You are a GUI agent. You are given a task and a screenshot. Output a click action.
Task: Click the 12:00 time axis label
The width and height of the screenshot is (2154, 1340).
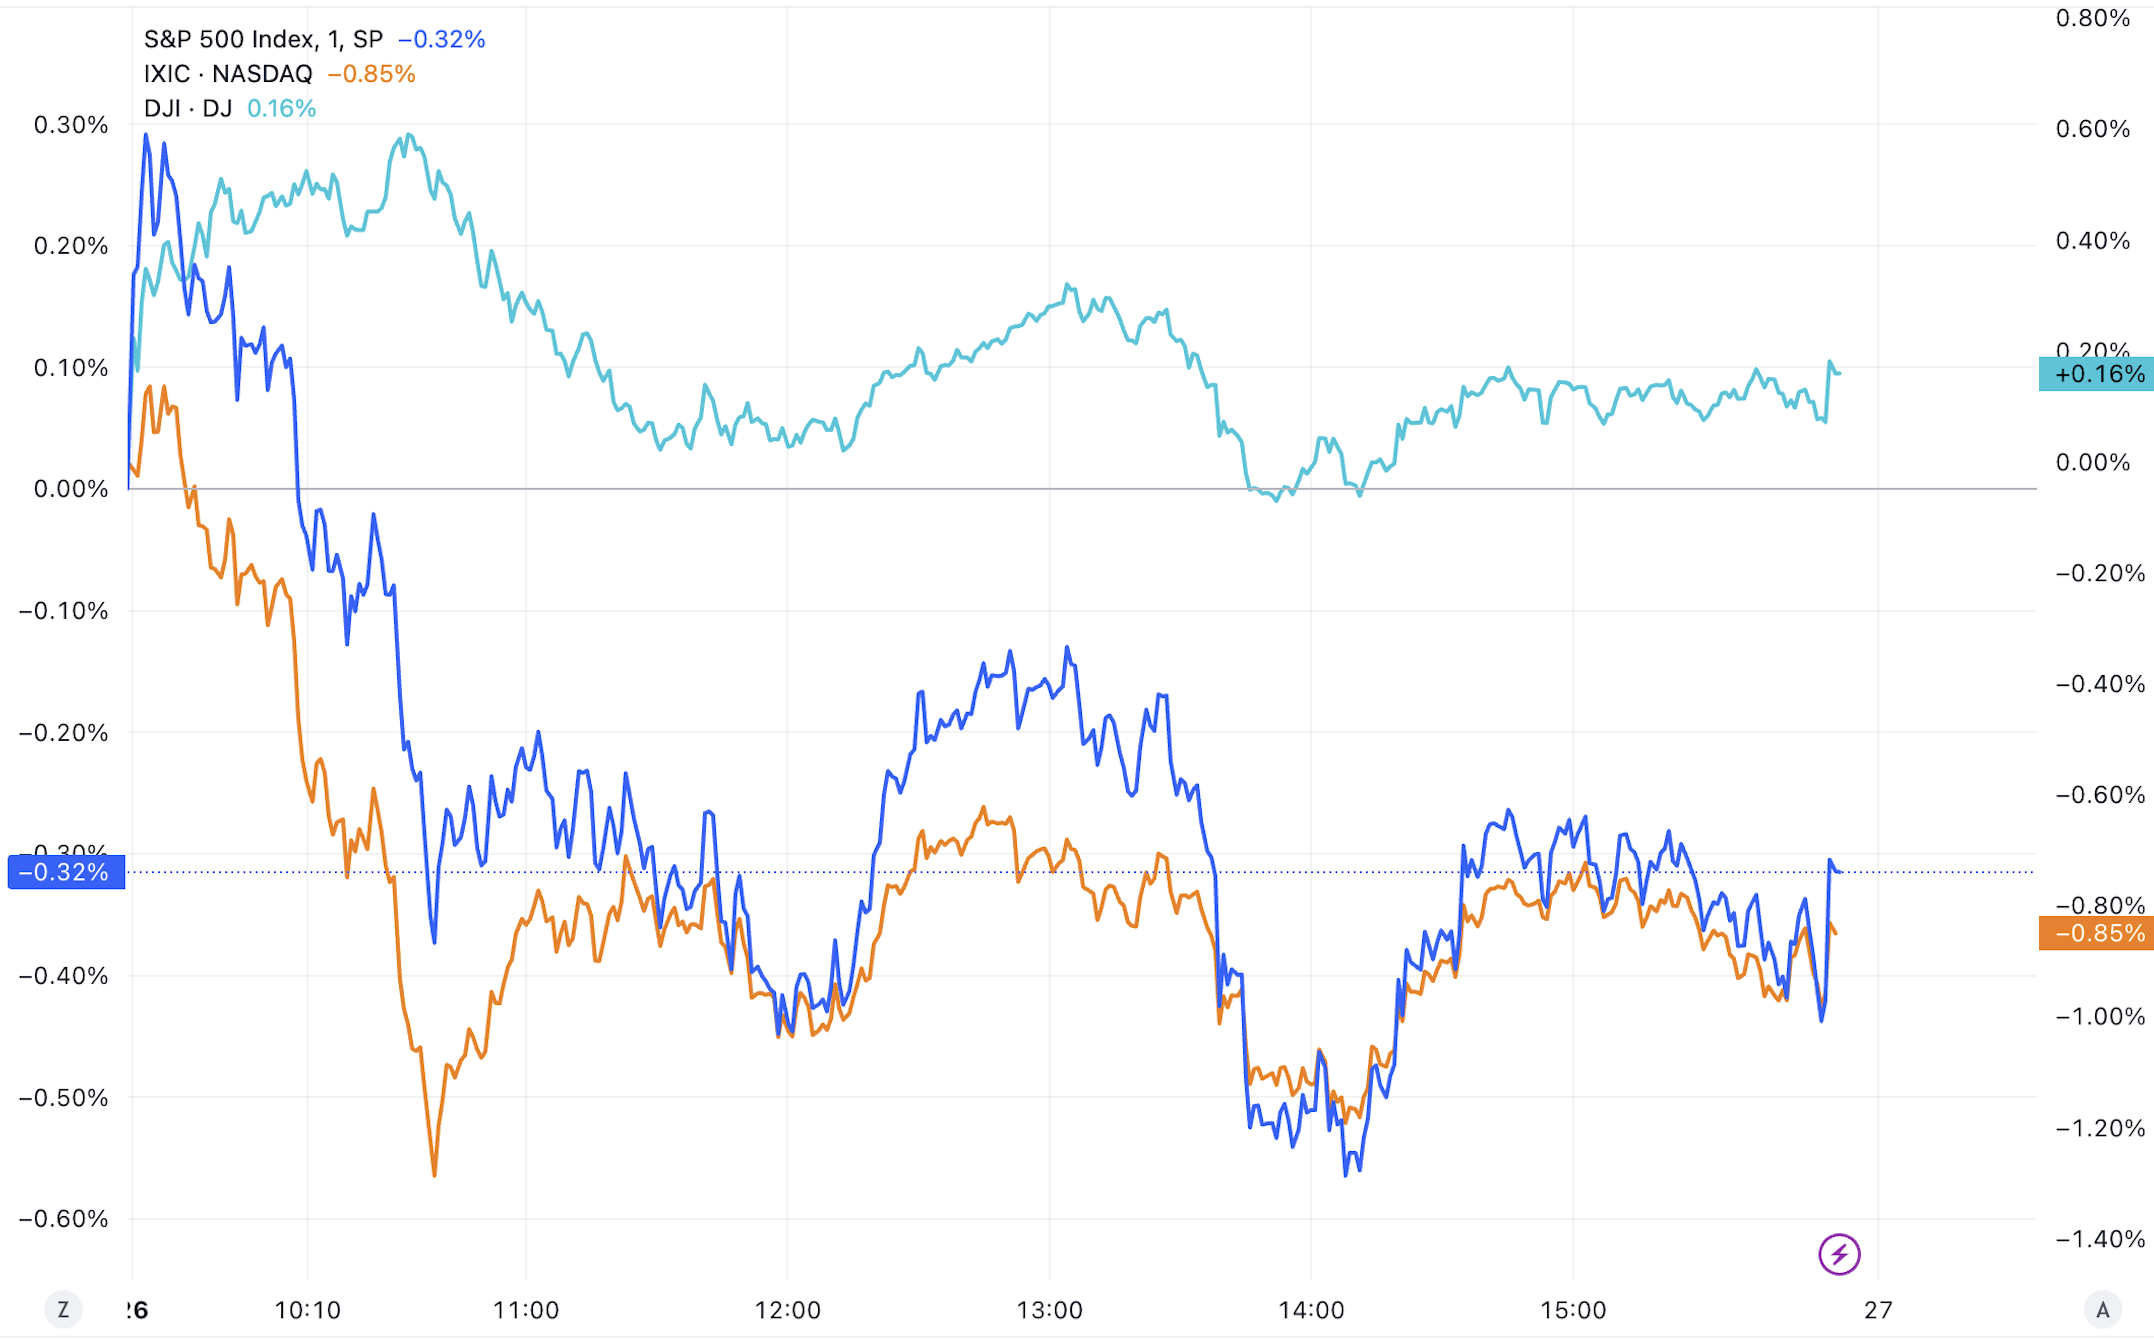coord(787,1310)
